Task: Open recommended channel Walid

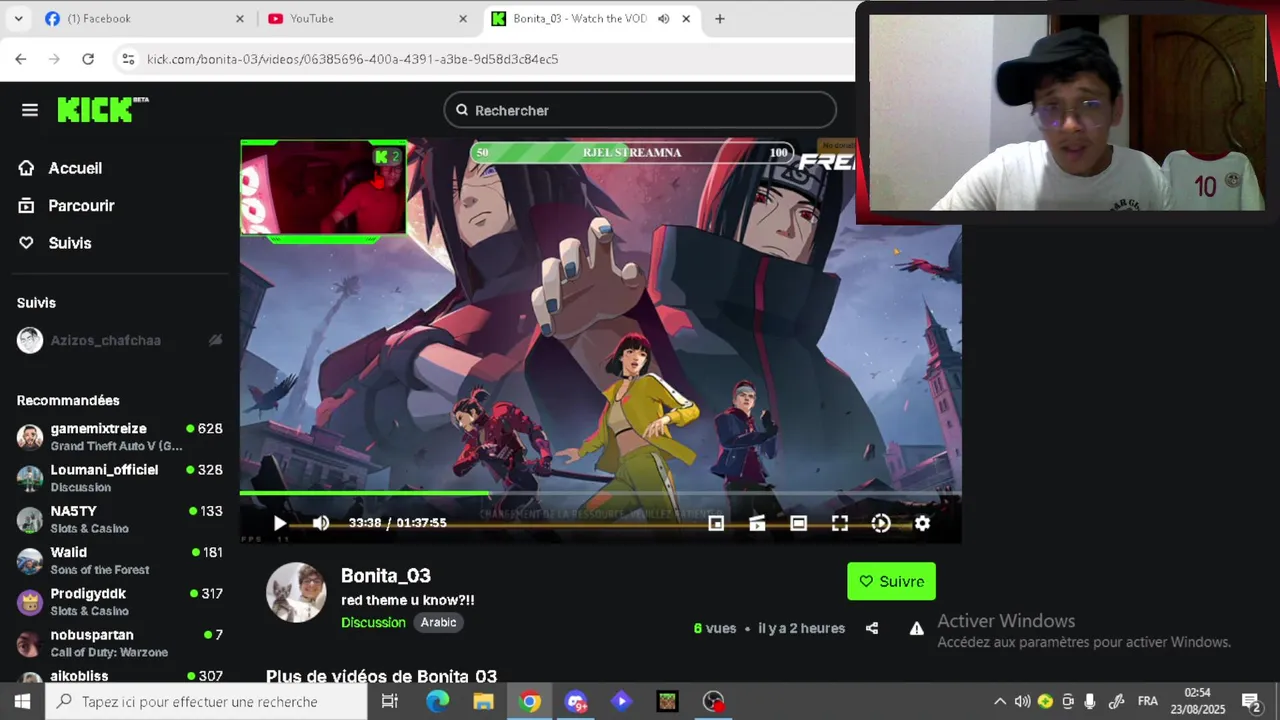Action: (x=120, y=561)
